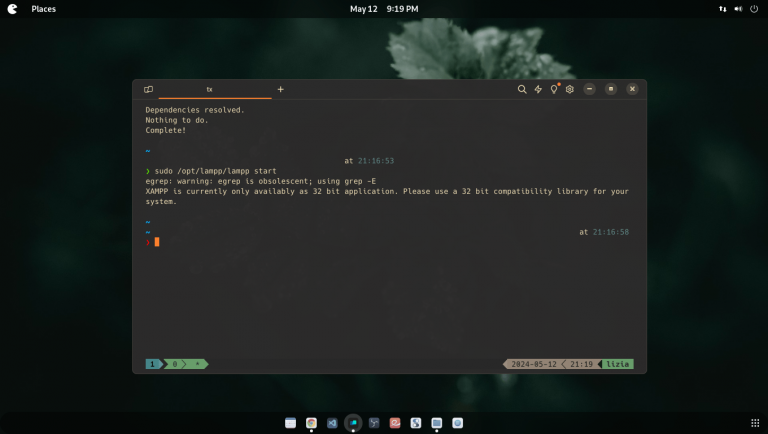768x434 pixels.
Task: Open the power system menu
Action: (755, 9)
